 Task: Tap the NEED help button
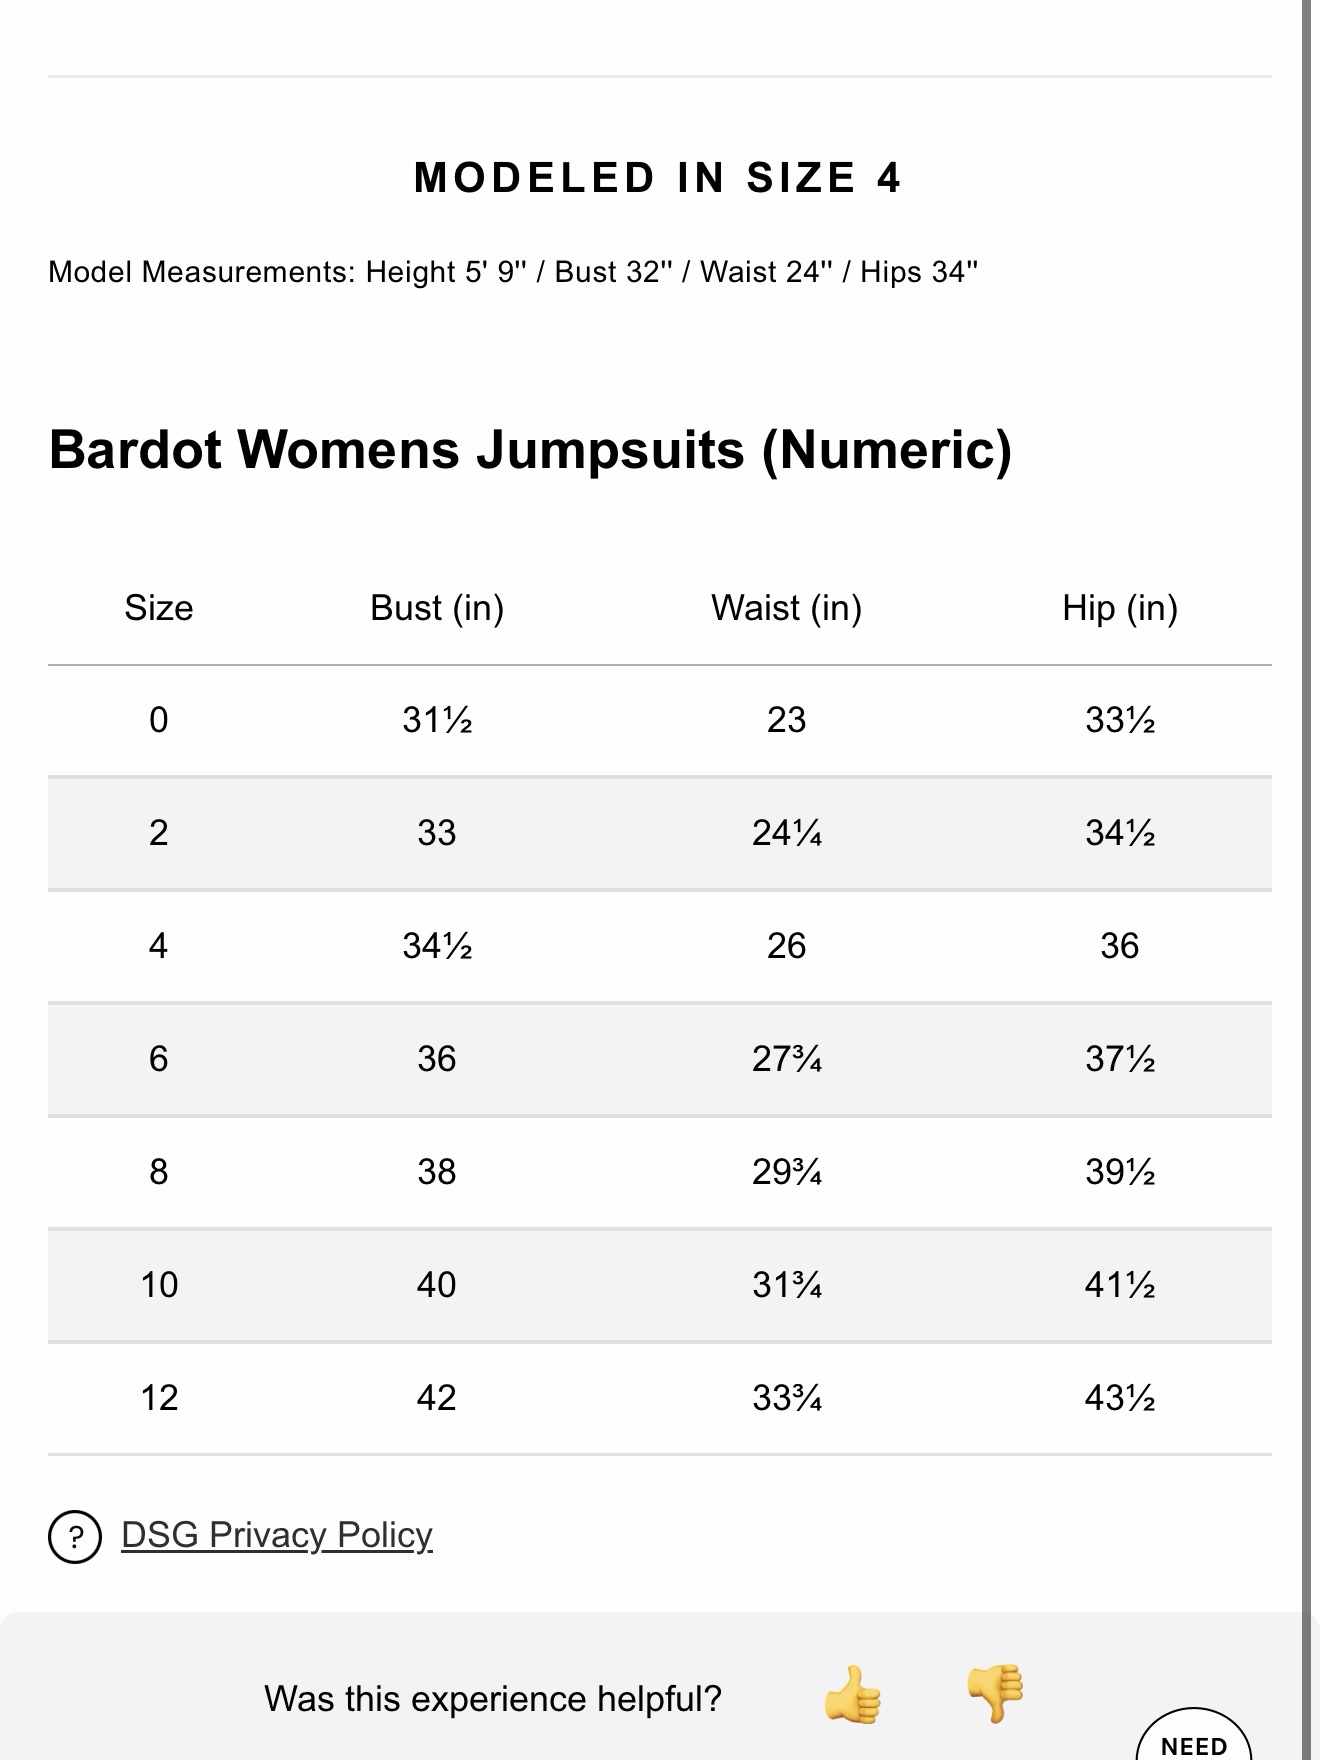(1194, 1736)
